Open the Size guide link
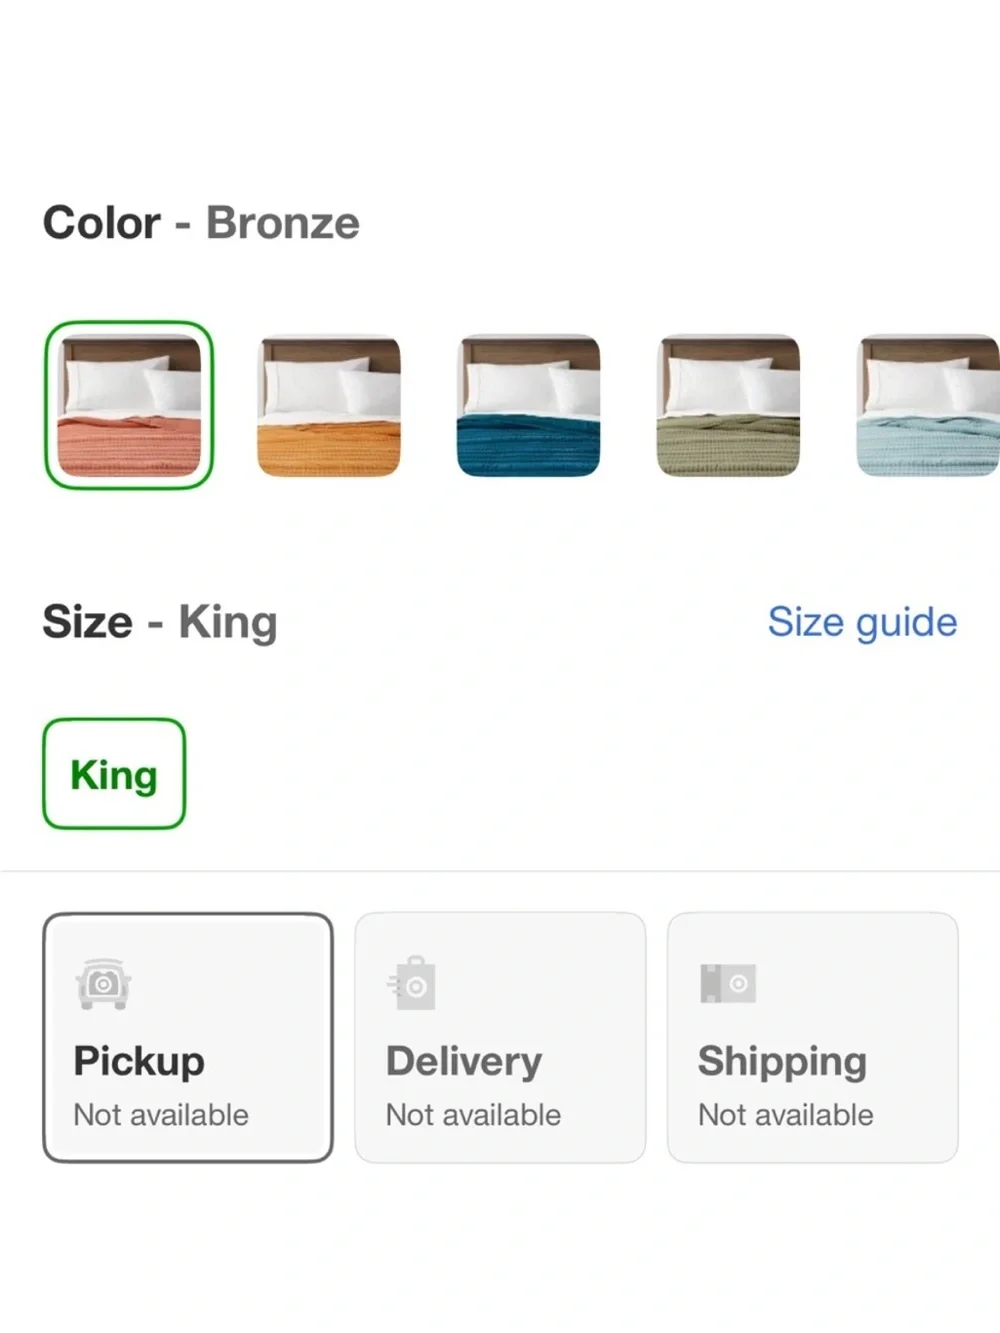This screenshot has width=1000, height=1333. coord(862,622)
